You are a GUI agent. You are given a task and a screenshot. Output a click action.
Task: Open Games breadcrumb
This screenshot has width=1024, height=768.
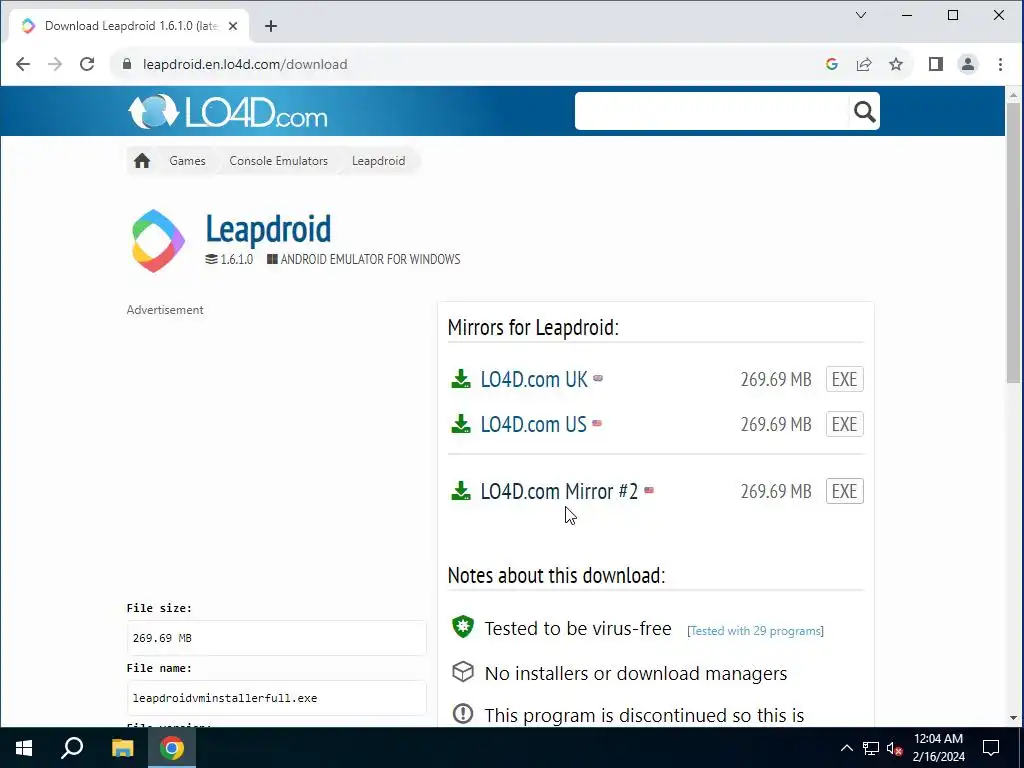pos(187,161)
